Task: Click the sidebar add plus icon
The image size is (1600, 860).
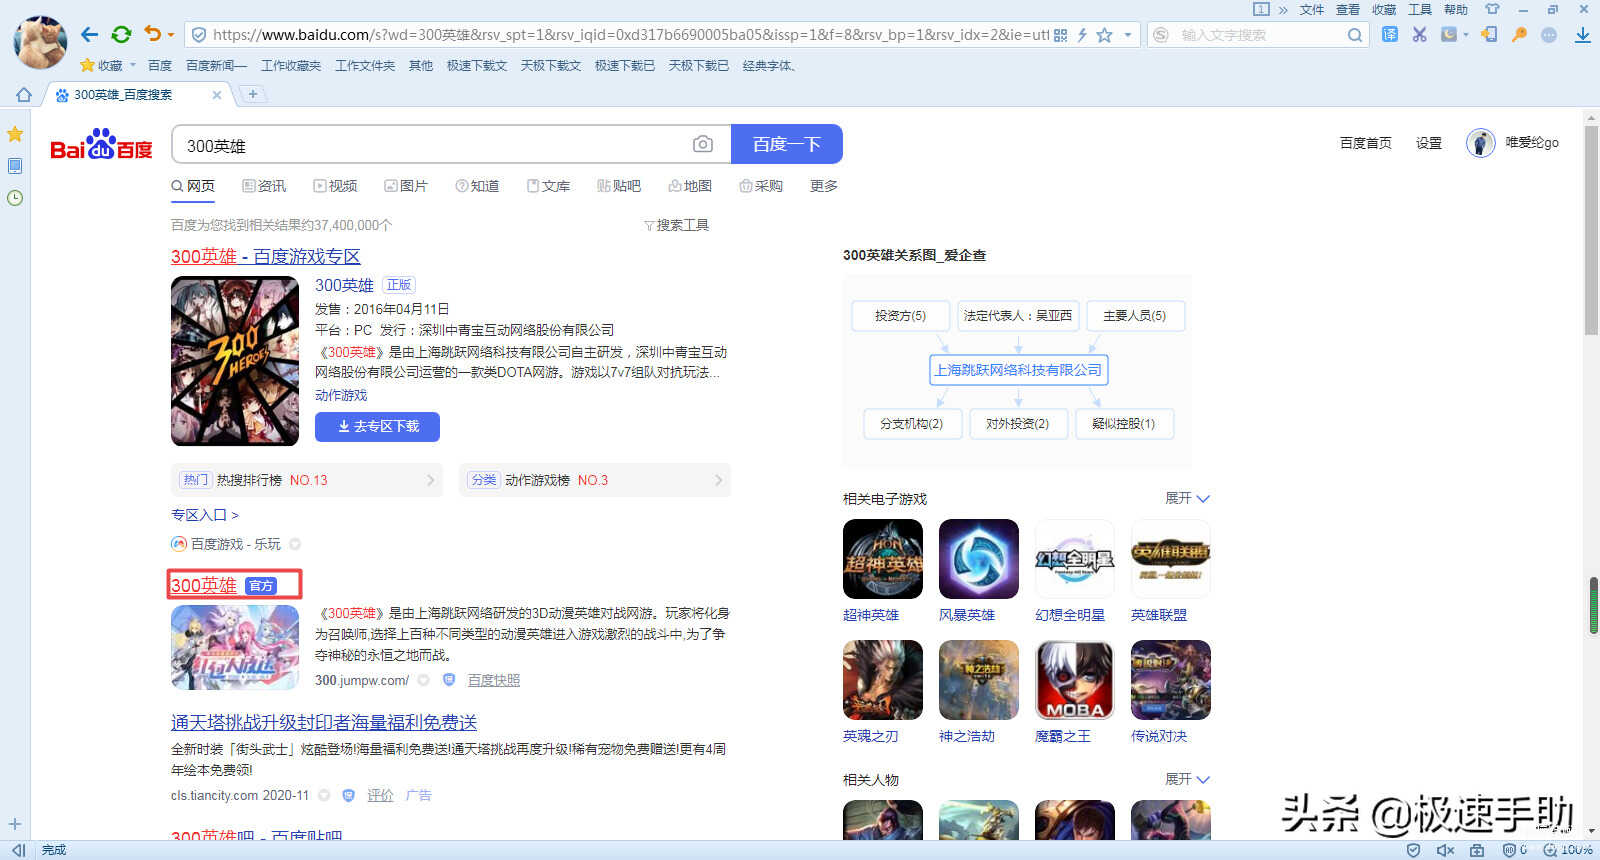Action: point(15,824)
